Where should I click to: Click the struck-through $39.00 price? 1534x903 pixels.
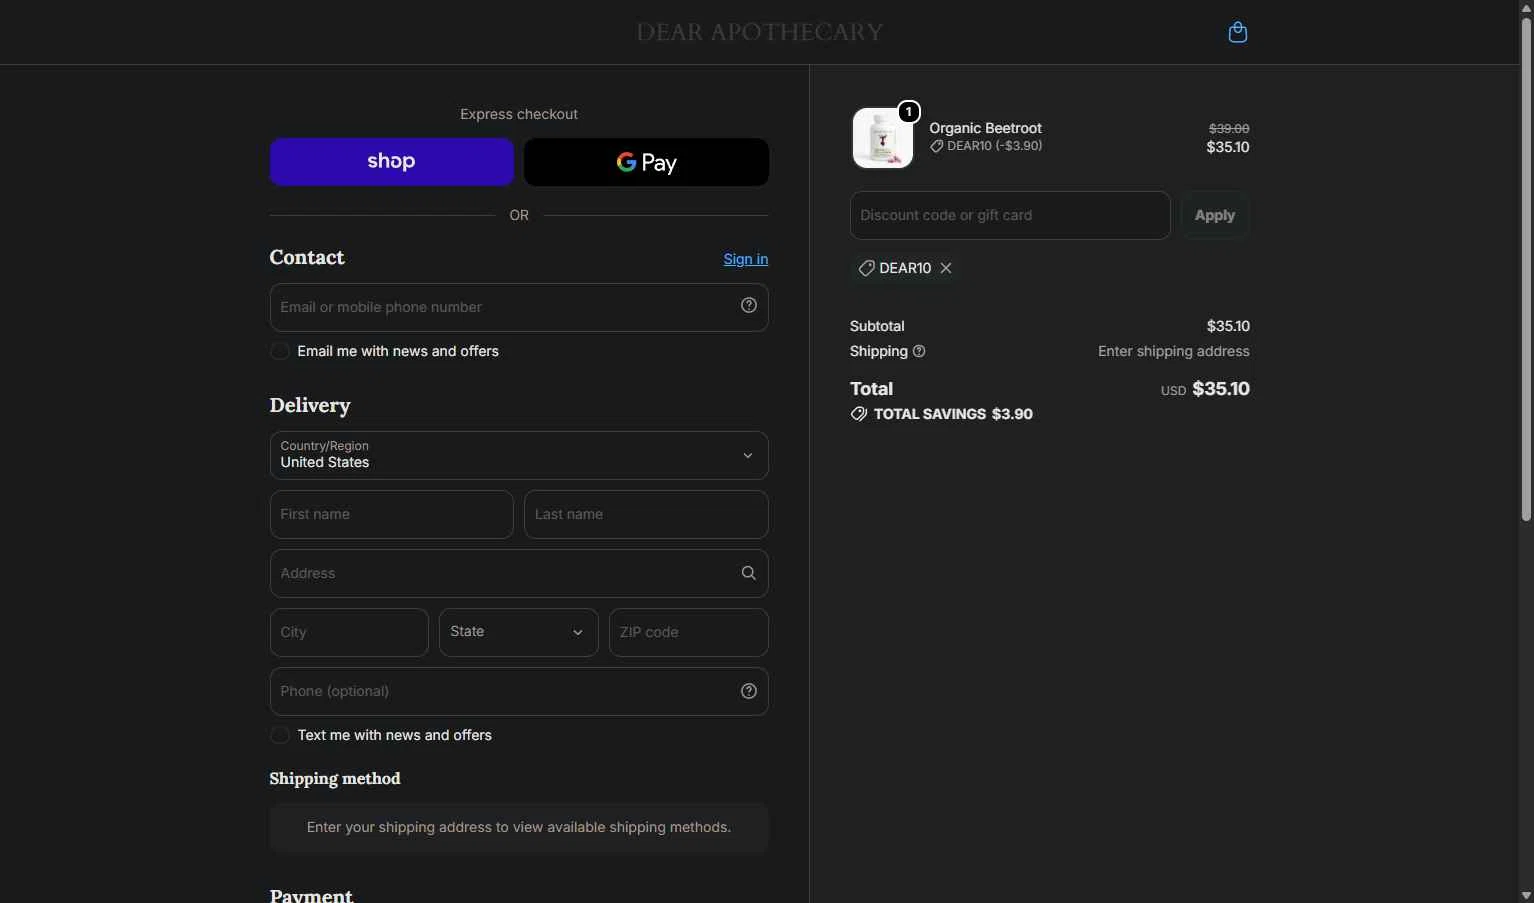[1229, 128]
